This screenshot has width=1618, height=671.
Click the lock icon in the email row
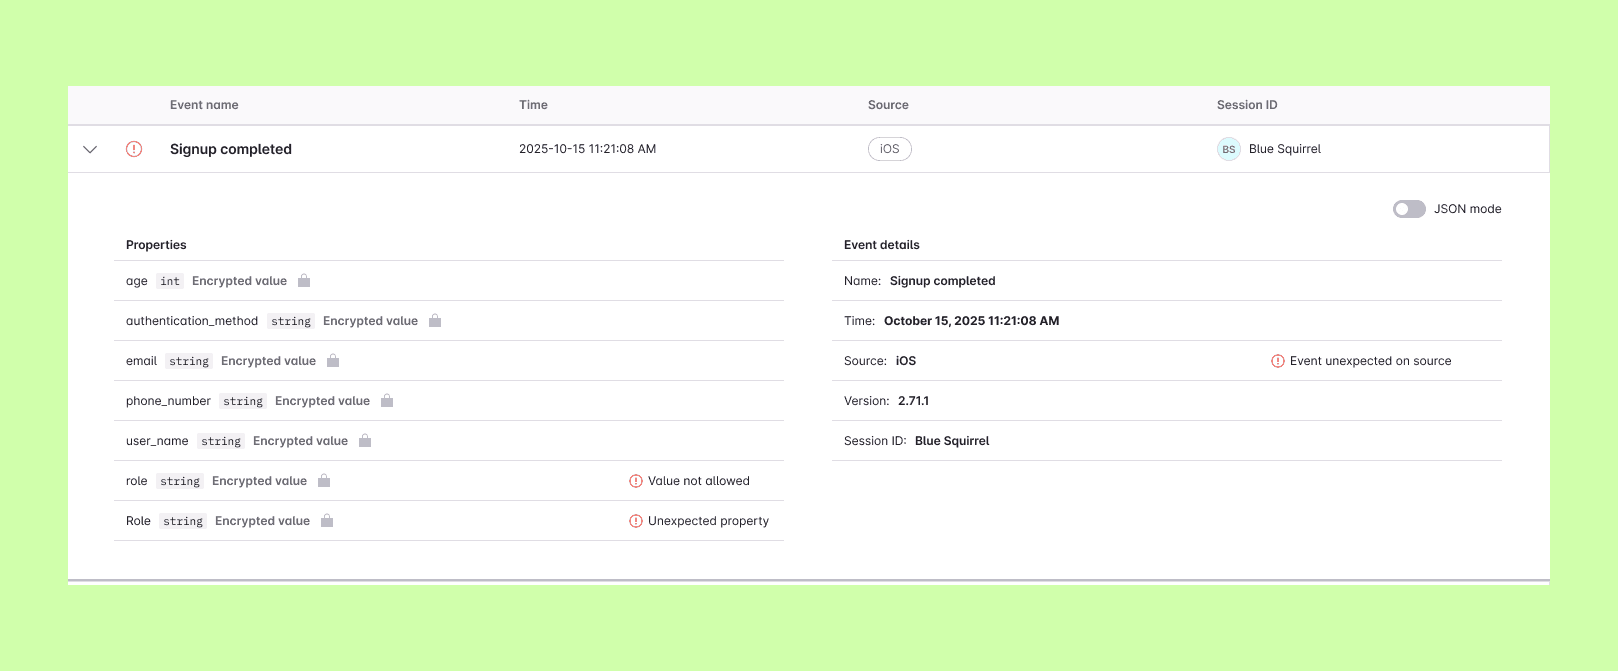pos(333,361)
